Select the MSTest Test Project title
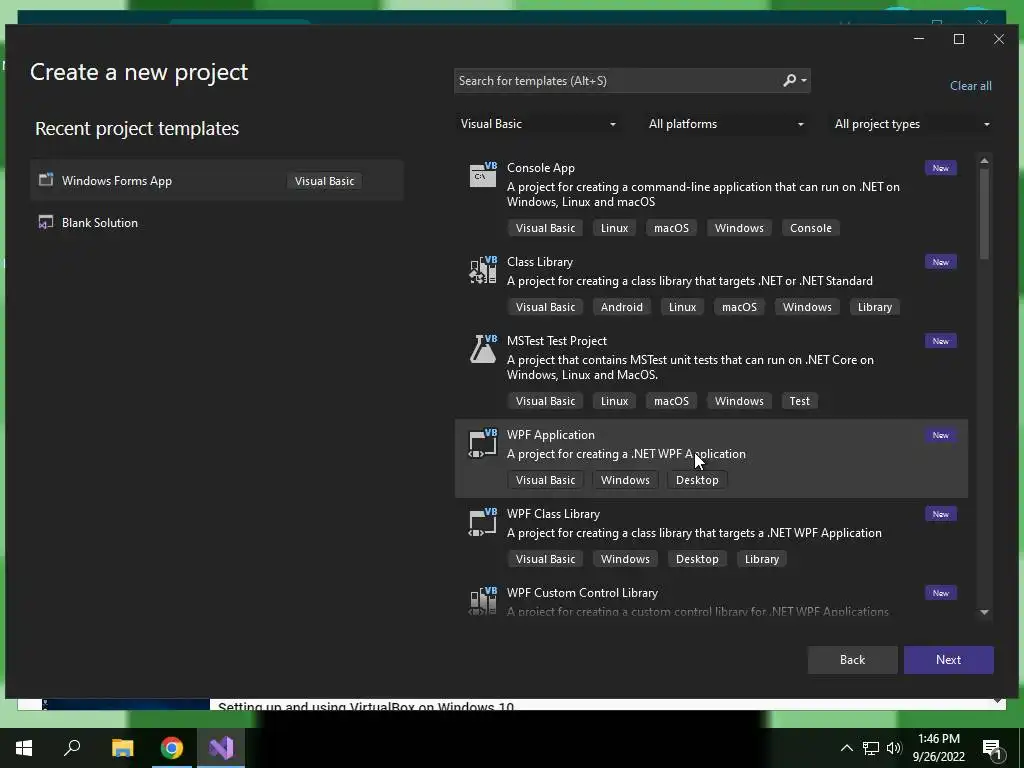This screenshot has height=768, width=1024. (556, 341)
